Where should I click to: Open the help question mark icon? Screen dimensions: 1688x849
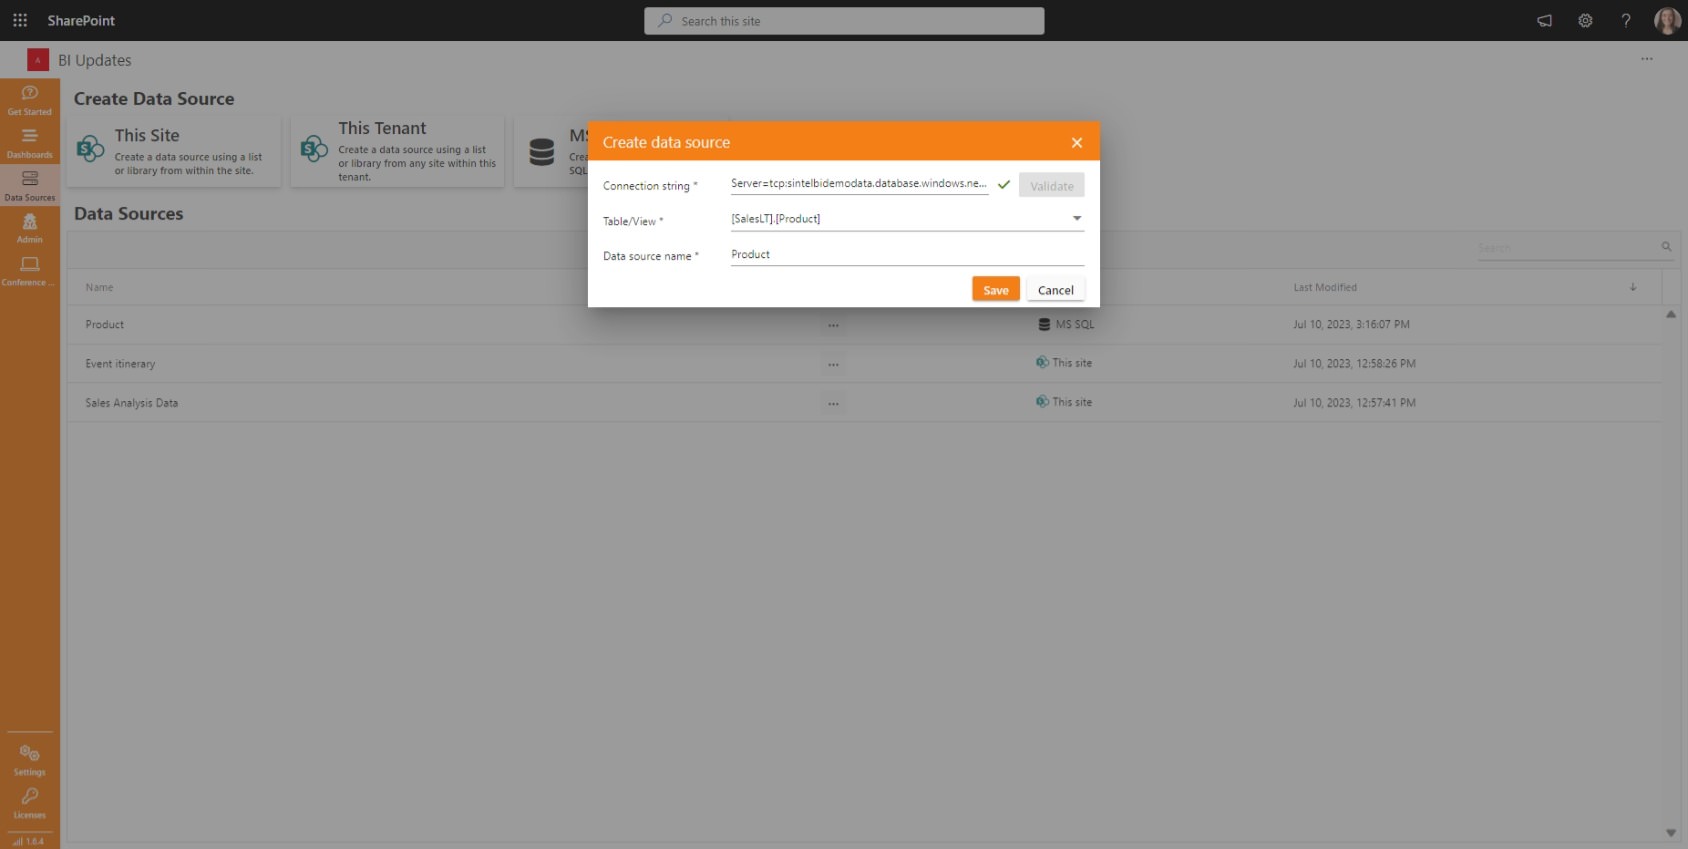(1626, 20)
